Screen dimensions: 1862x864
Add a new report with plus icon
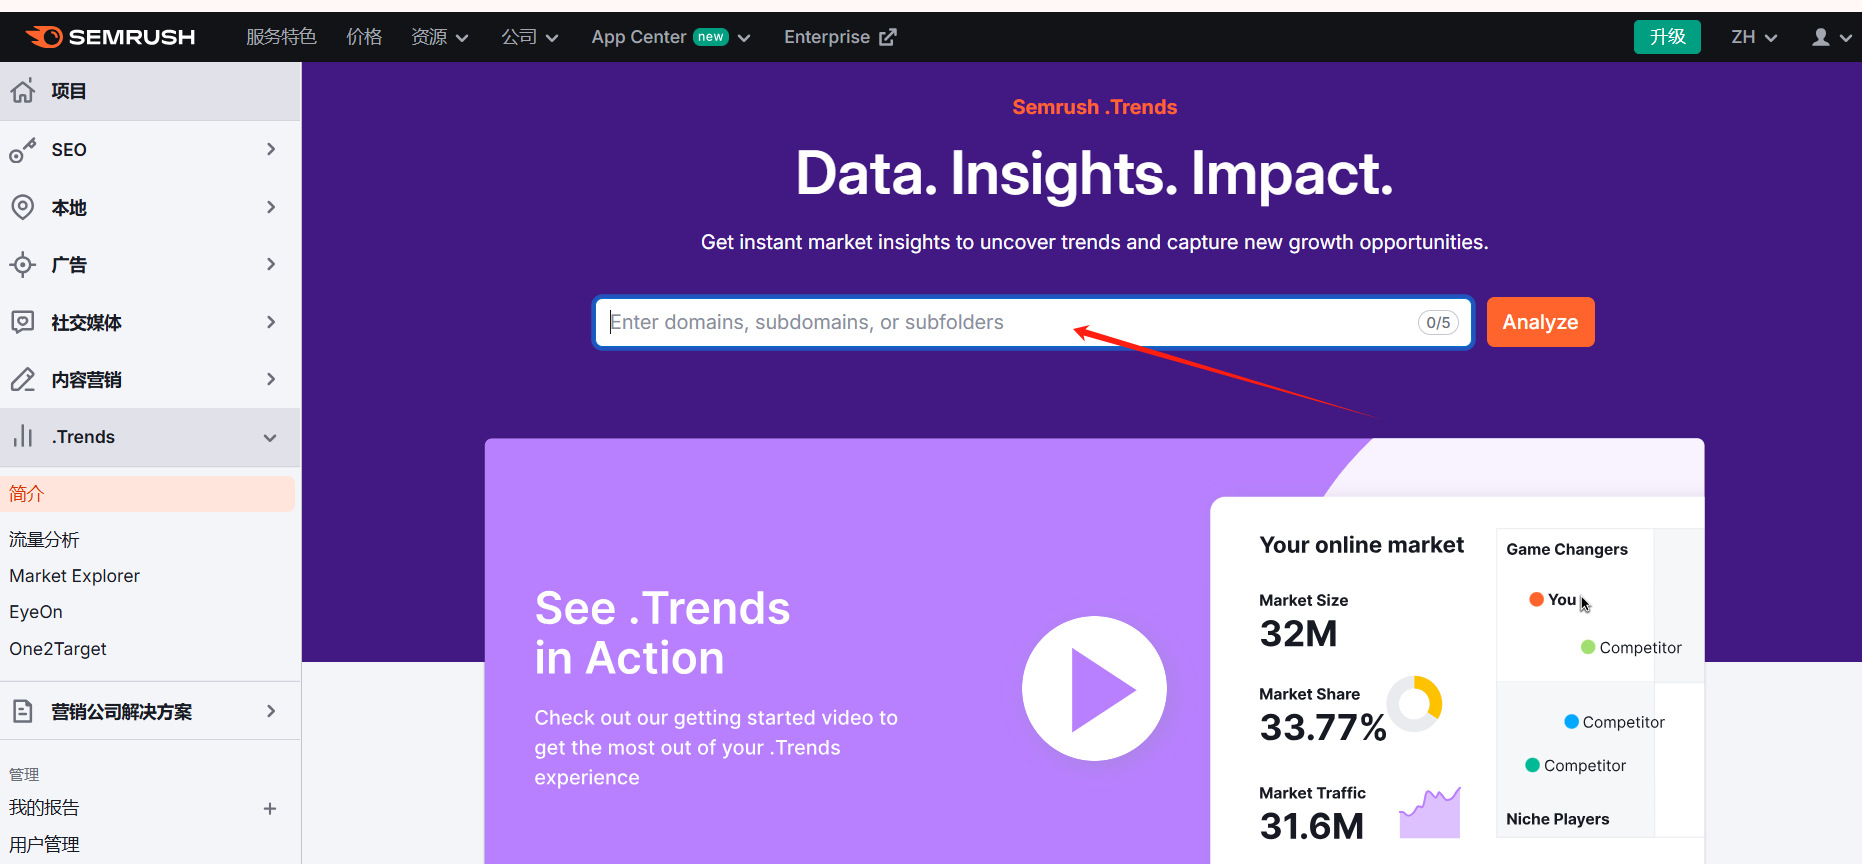pos(270,808)
